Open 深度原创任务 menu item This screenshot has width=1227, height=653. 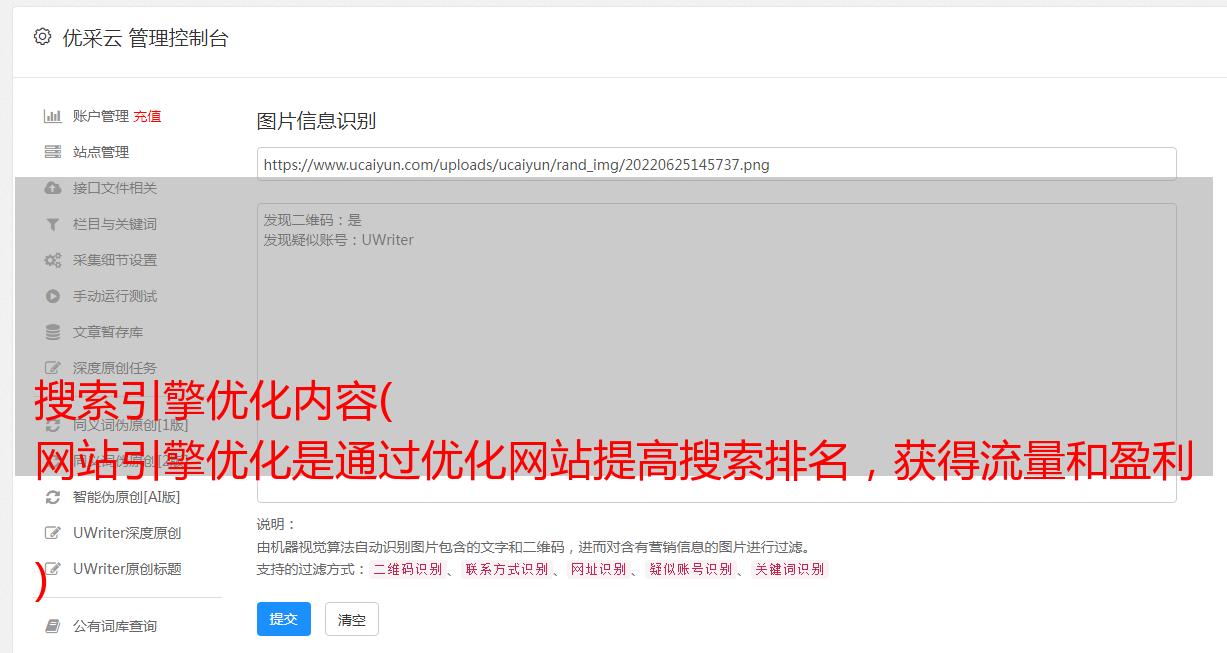115,368
